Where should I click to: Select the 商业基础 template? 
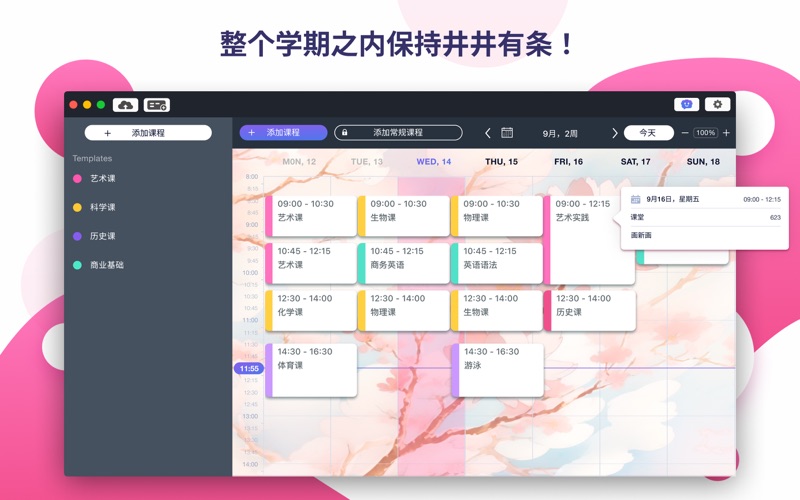(107, 265)
